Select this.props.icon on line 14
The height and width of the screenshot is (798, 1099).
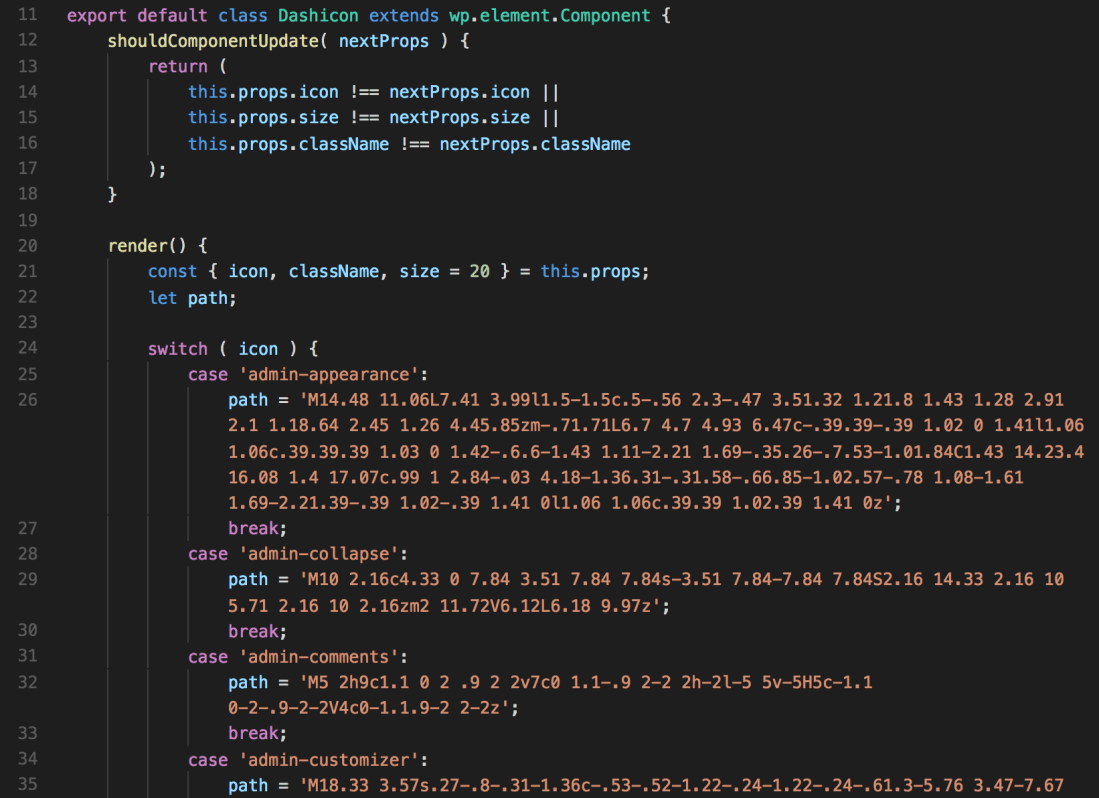tap(261, 91)
